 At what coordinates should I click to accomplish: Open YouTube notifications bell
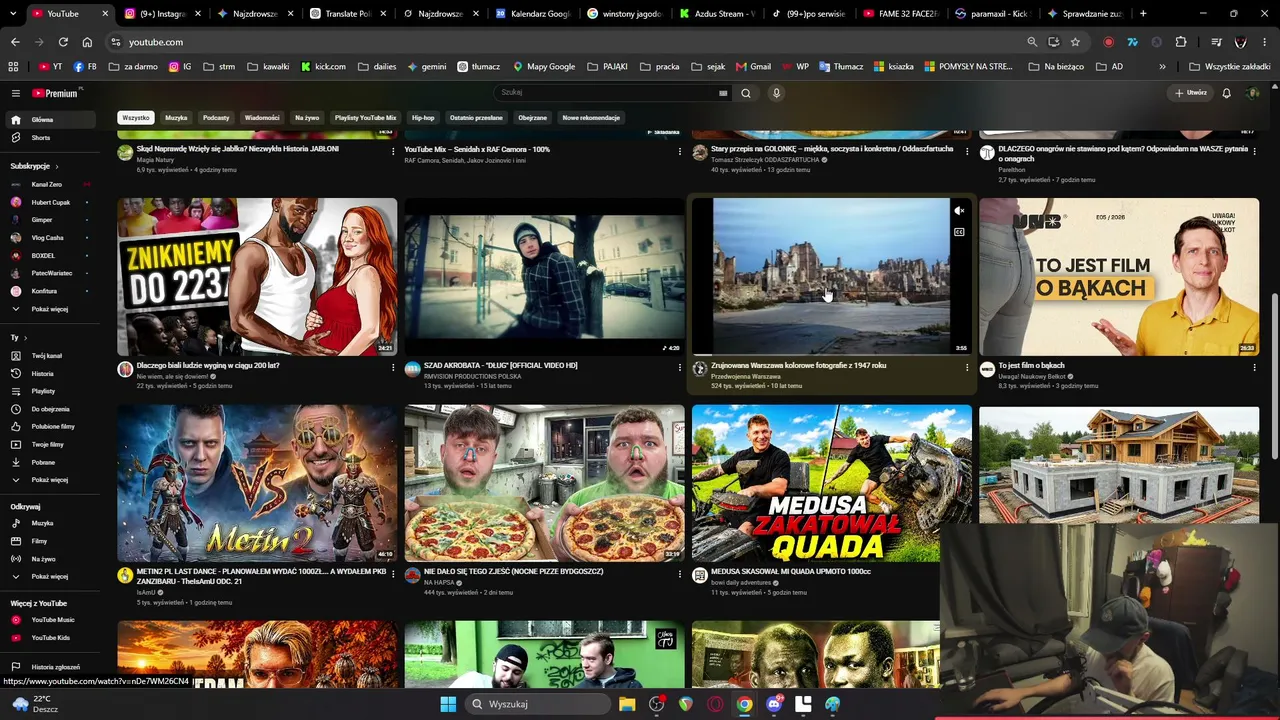(x=1226, y=93)
